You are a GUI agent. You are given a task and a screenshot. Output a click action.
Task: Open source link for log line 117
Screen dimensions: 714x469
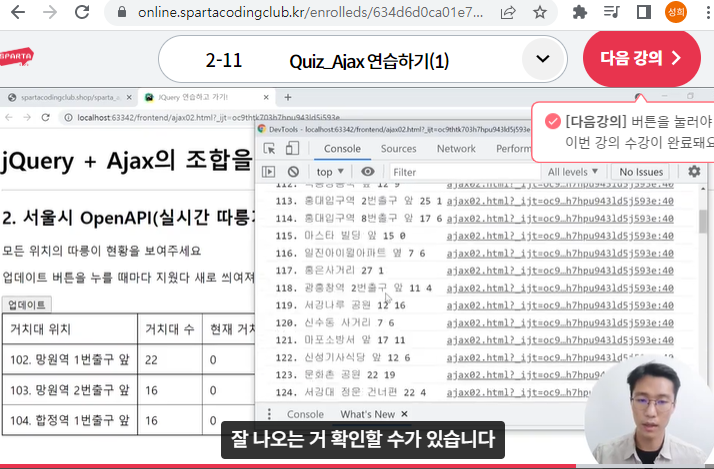pos(560,270)
